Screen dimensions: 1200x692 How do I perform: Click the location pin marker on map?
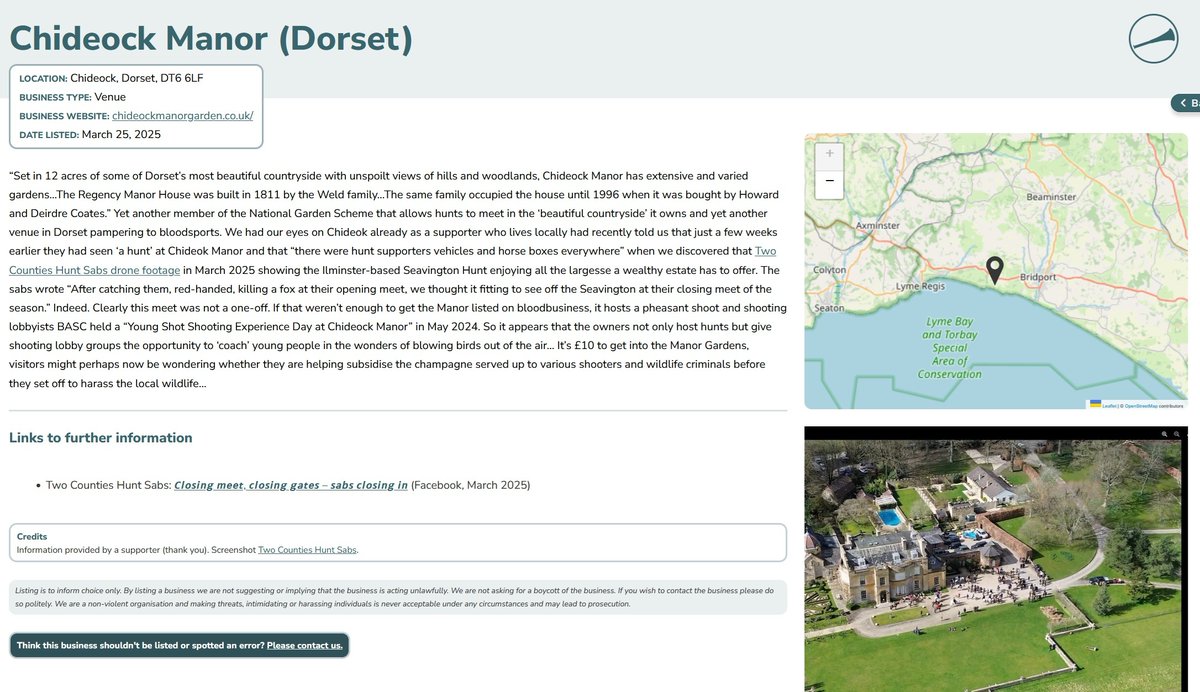pos(994,270)
